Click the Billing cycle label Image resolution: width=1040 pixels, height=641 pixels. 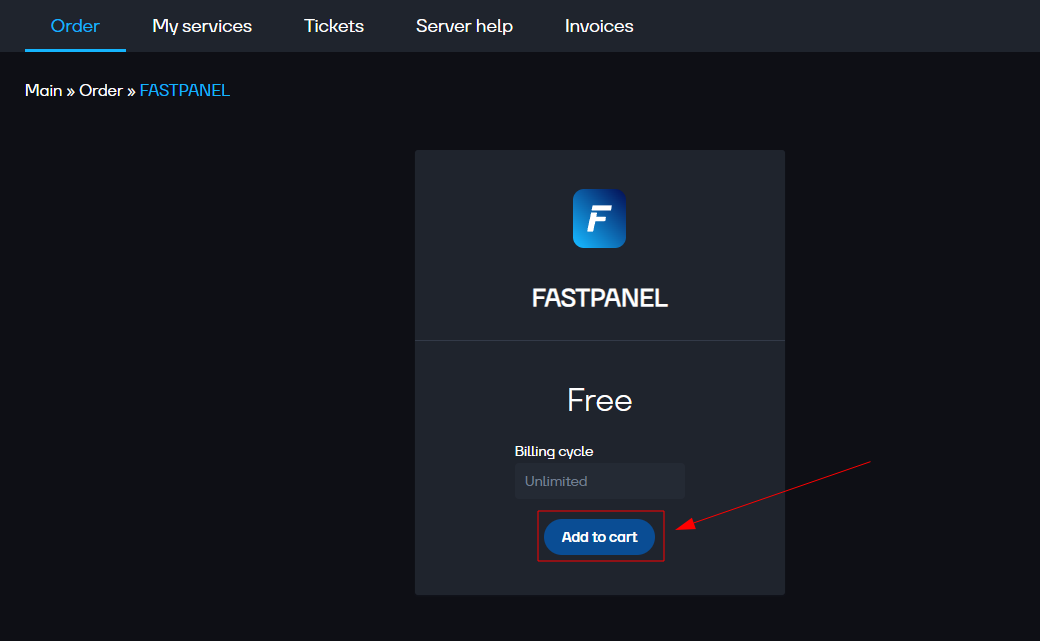point(554,451)
